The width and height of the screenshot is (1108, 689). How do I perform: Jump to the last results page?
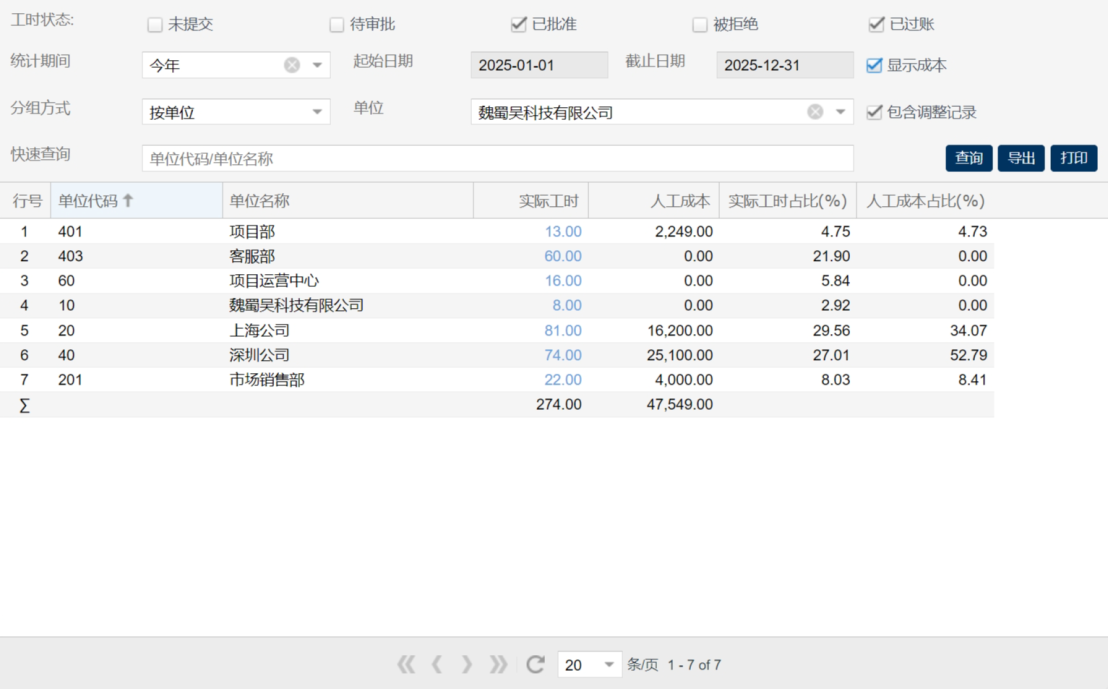click(x=498, y=664)
